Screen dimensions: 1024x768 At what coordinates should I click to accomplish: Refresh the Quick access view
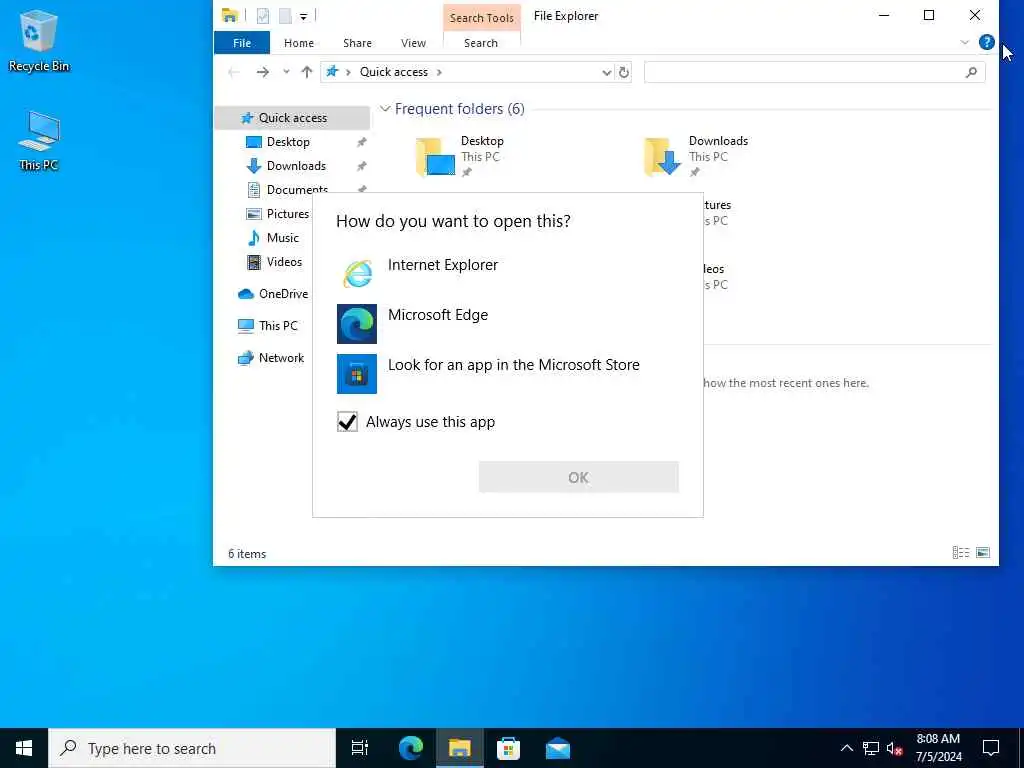click(x=624, y=72)
